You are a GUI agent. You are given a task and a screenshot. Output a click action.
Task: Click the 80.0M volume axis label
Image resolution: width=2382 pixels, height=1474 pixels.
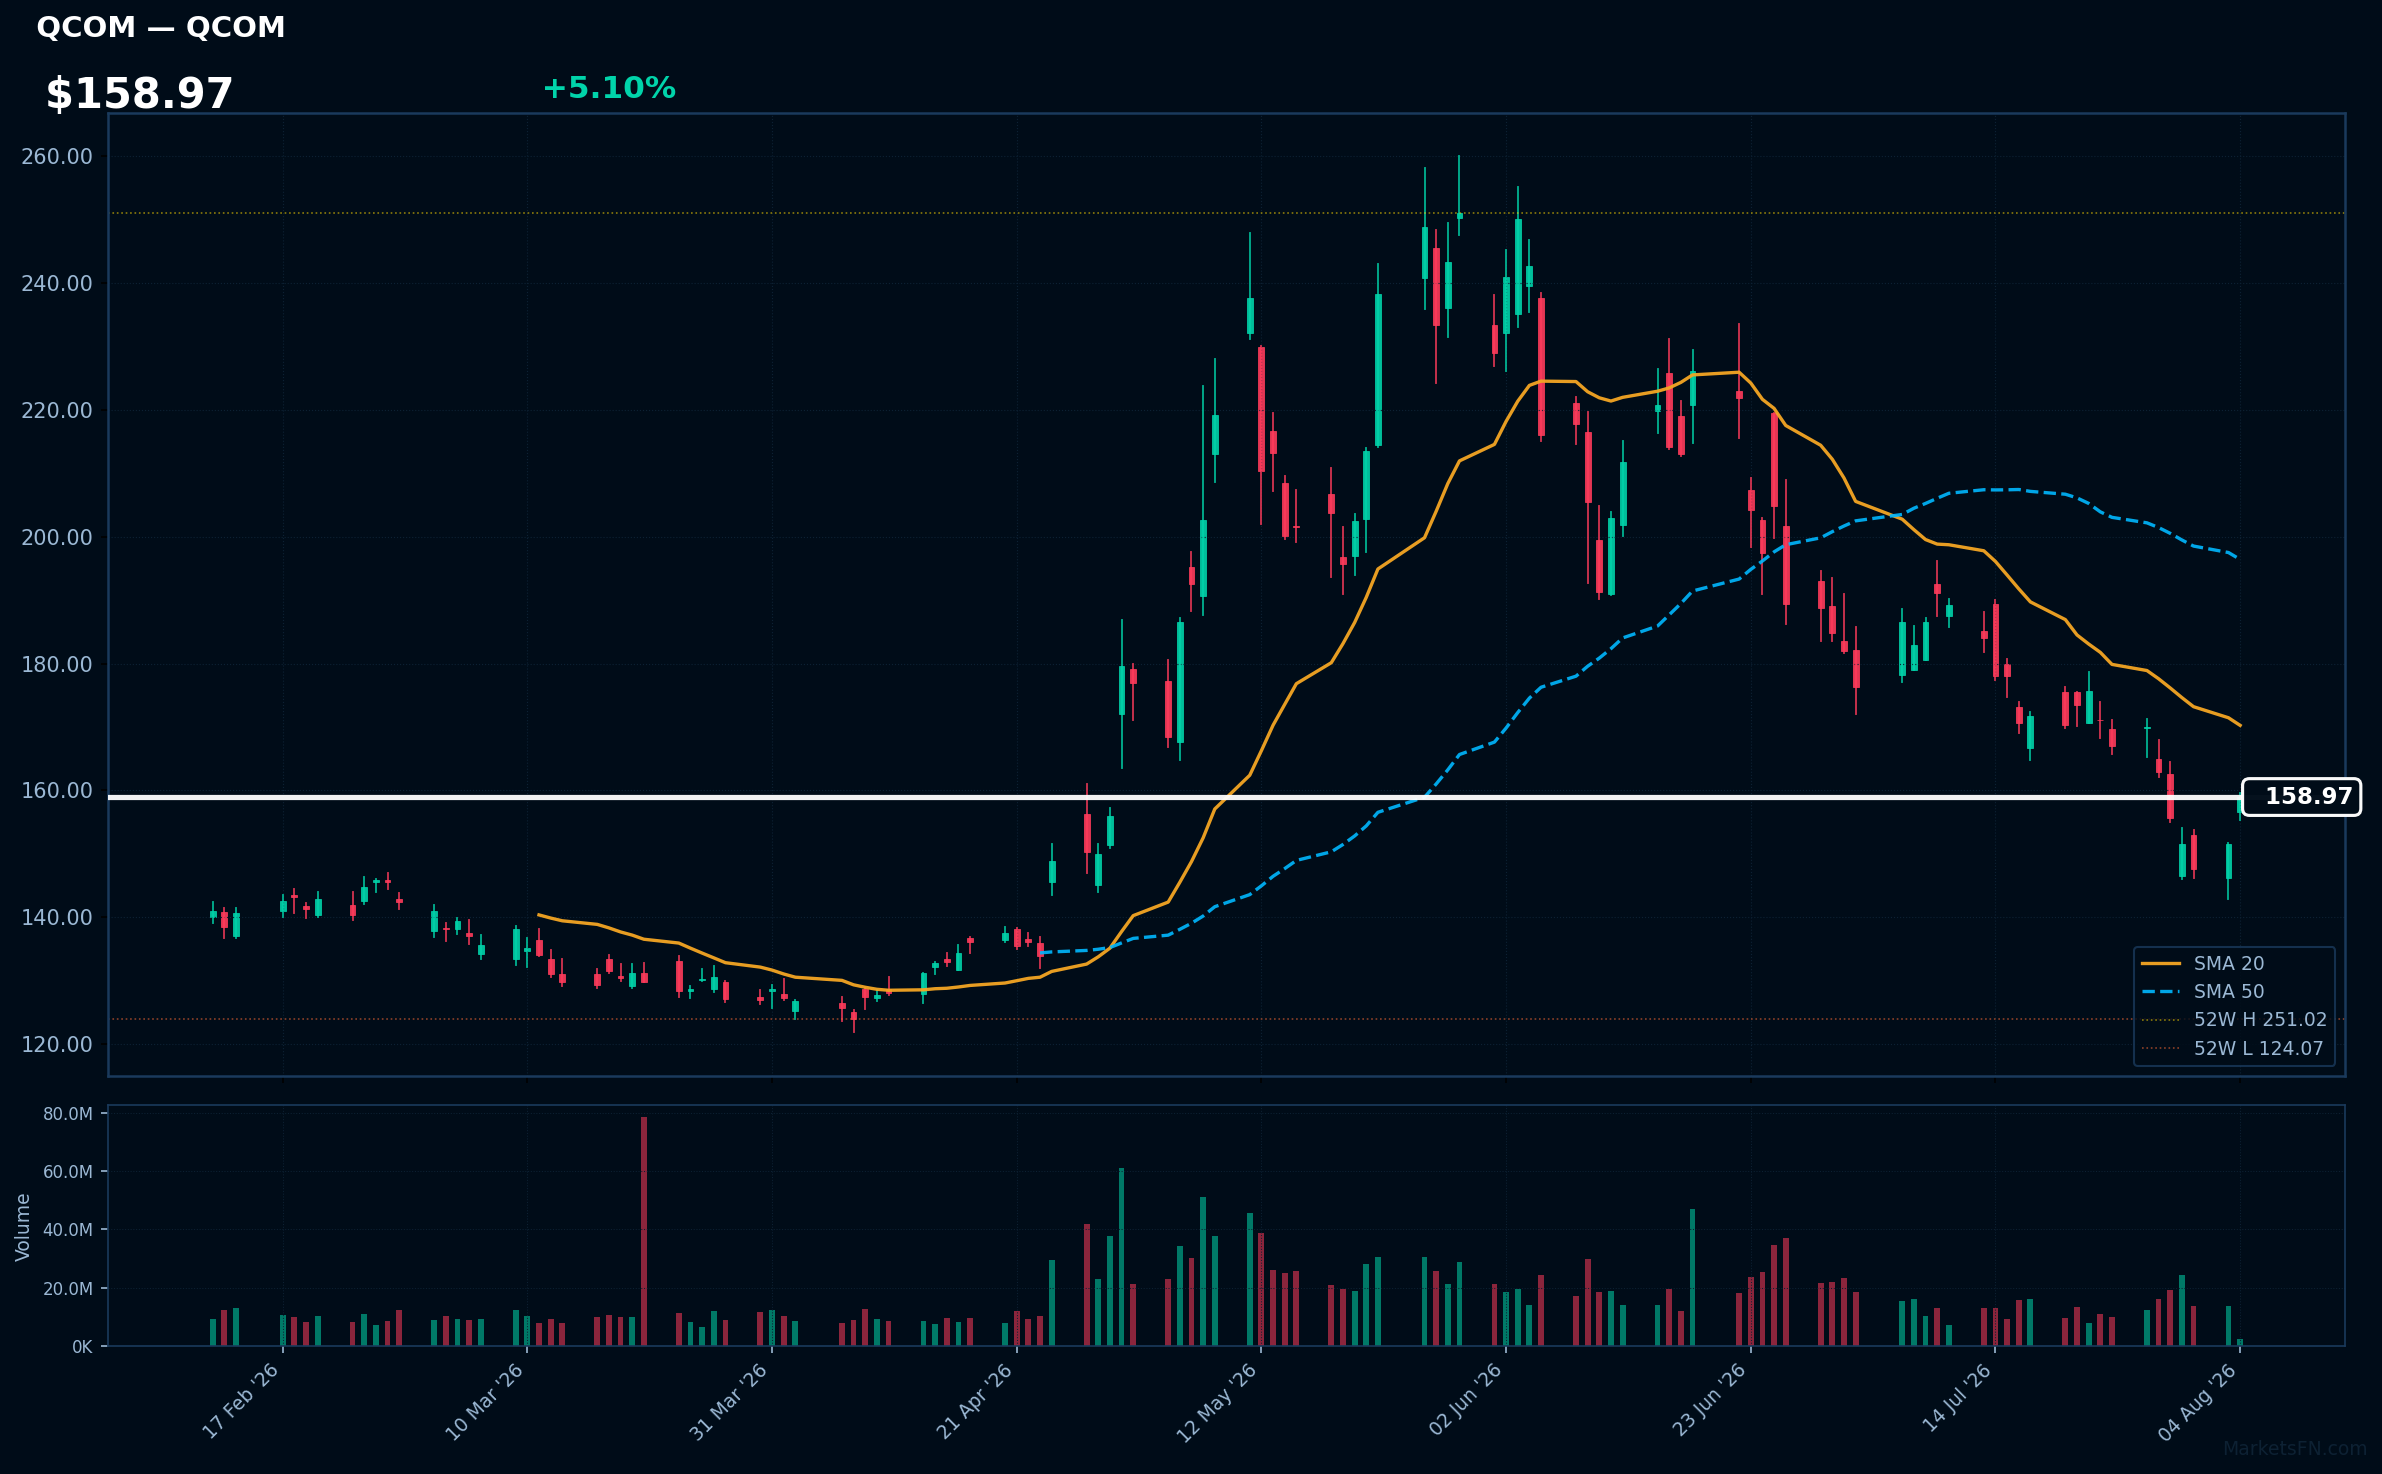click(68, 1114)
